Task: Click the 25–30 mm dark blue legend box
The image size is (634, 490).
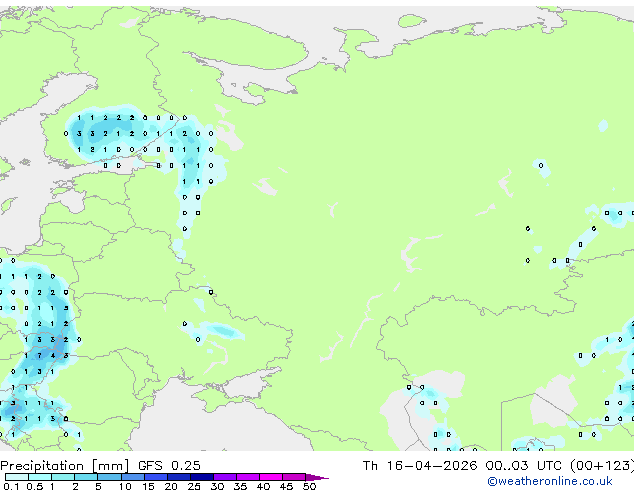Action: (202, 477)
